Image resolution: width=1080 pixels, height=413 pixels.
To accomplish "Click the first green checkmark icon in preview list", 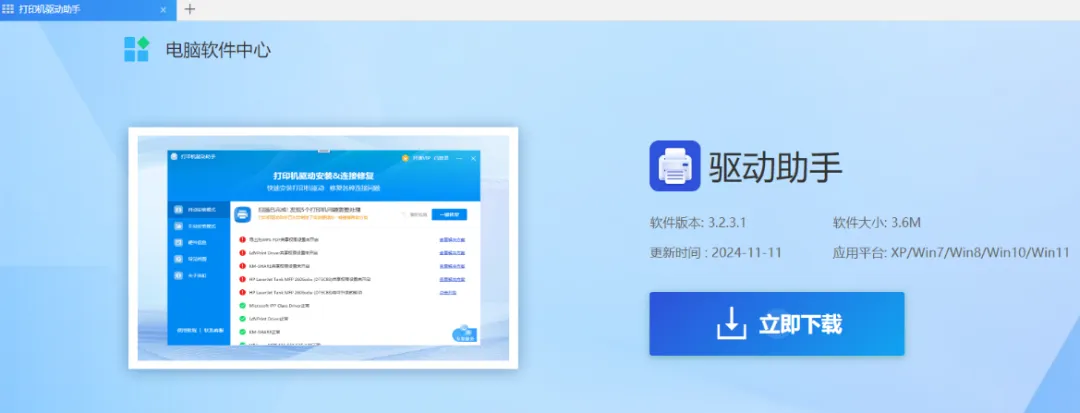I will tap(242, 305).
